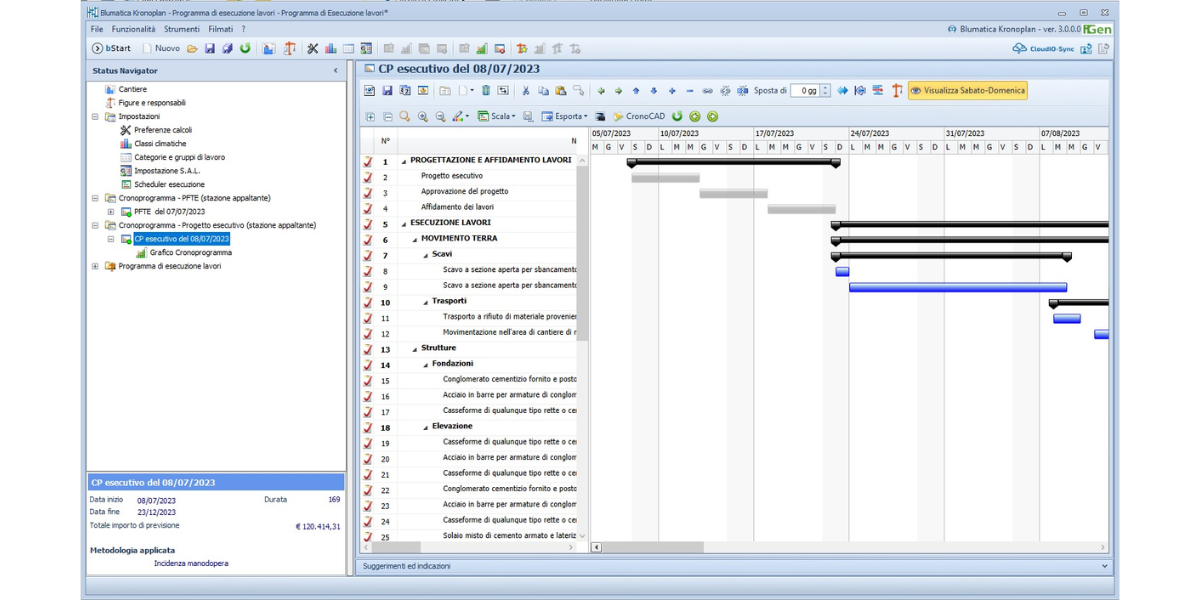Screen dimensions: 1200x600
Task: Click the bStart button in main toolbar
Action: tap(111, 48)
